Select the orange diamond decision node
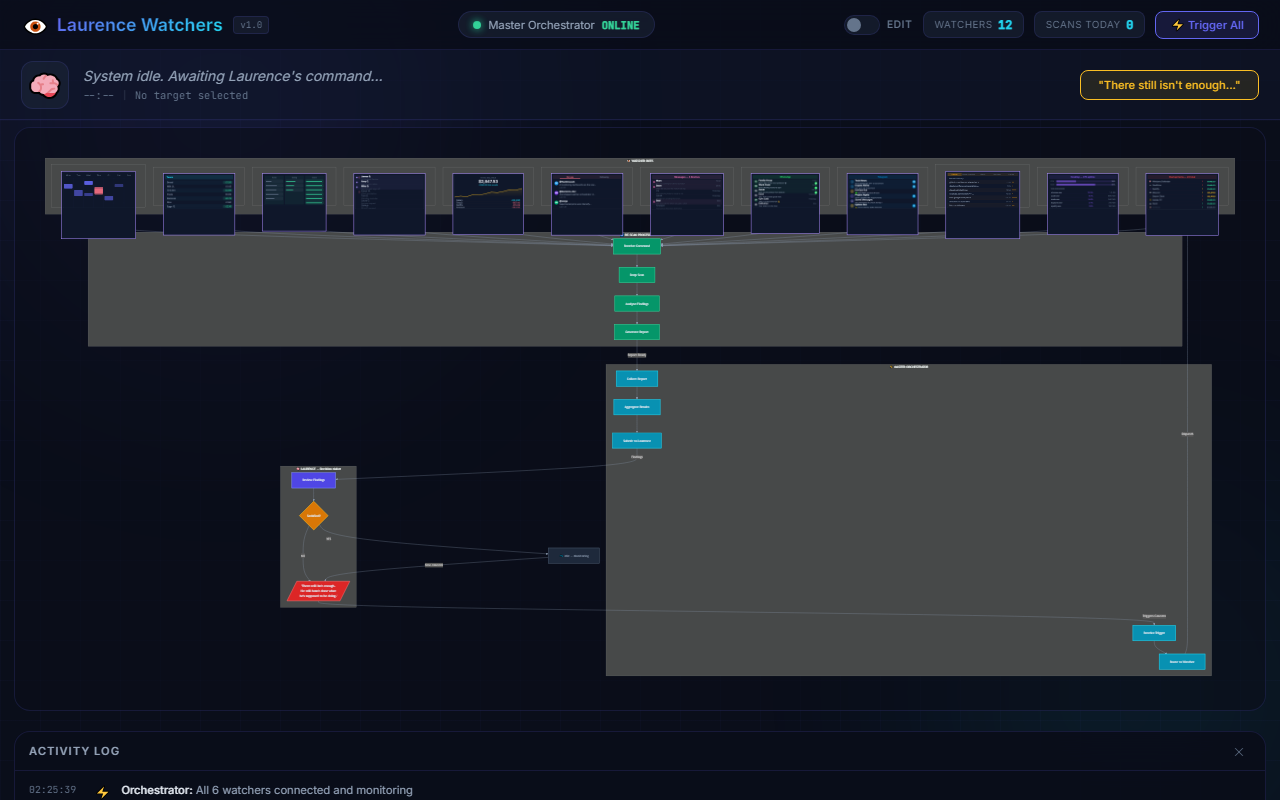1280x800 pixels. pos(313,515)
